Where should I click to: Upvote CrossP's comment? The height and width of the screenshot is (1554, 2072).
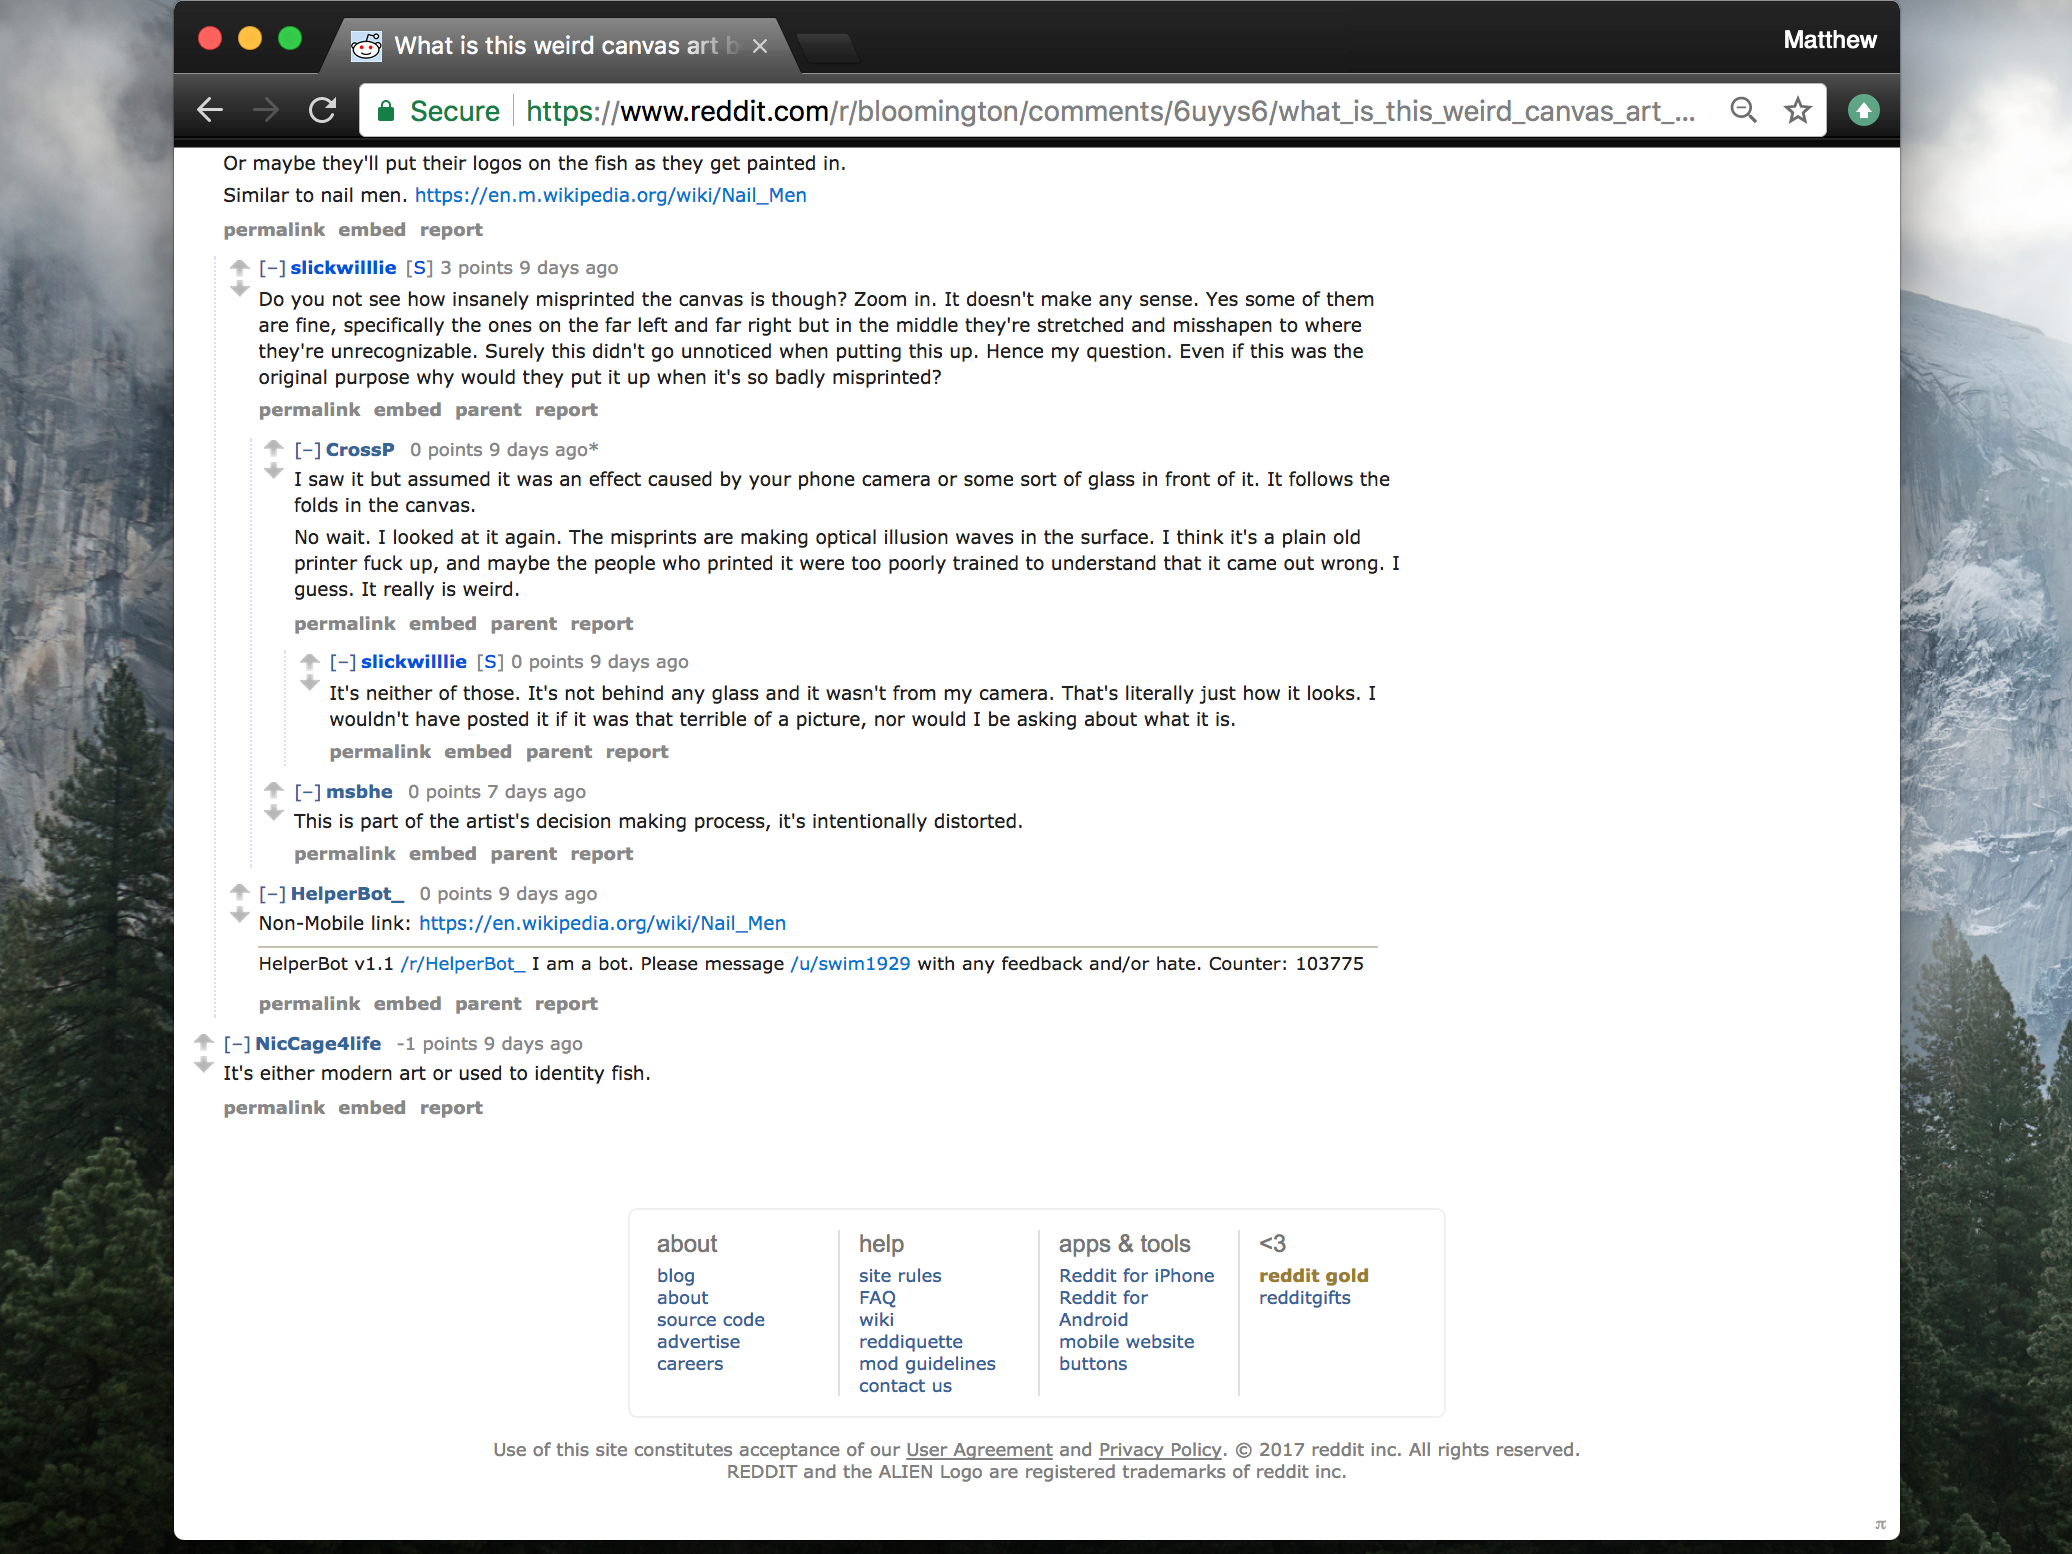click(274, 449)
